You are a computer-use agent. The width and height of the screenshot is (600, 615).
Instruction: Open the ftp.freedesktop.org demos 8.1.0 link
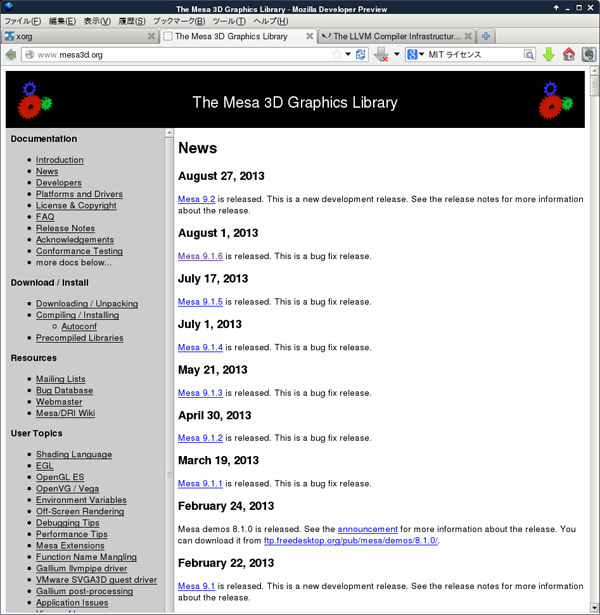click(351, 540)
